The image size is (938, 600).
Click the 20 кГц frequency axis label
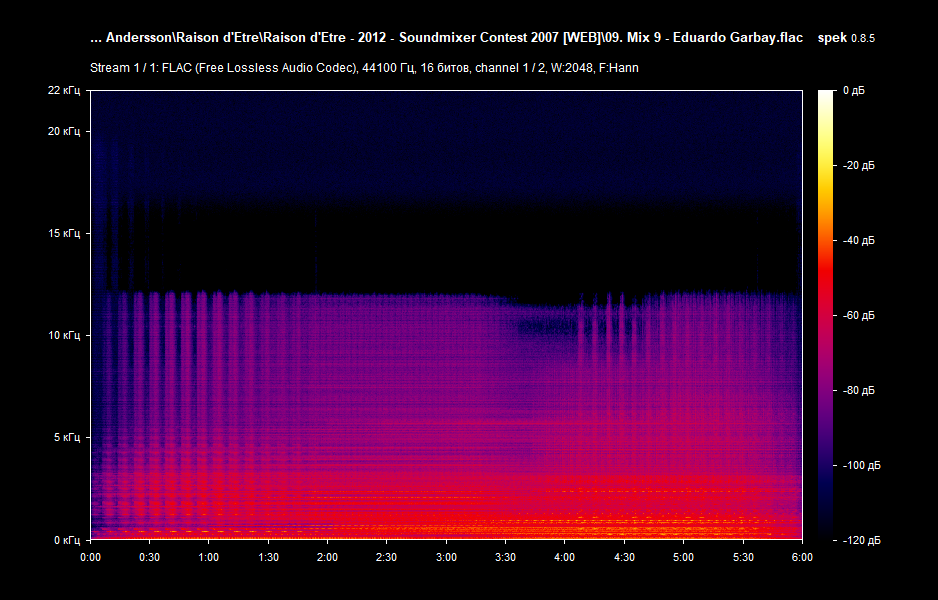(x=63, y=132)
